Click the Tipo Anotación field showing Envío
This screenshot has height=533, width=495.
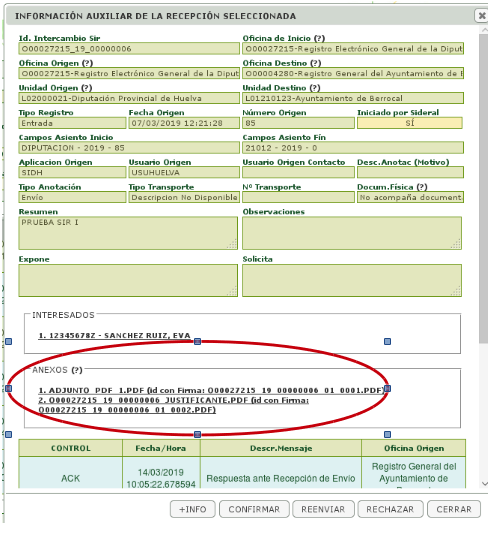point(72,197)
